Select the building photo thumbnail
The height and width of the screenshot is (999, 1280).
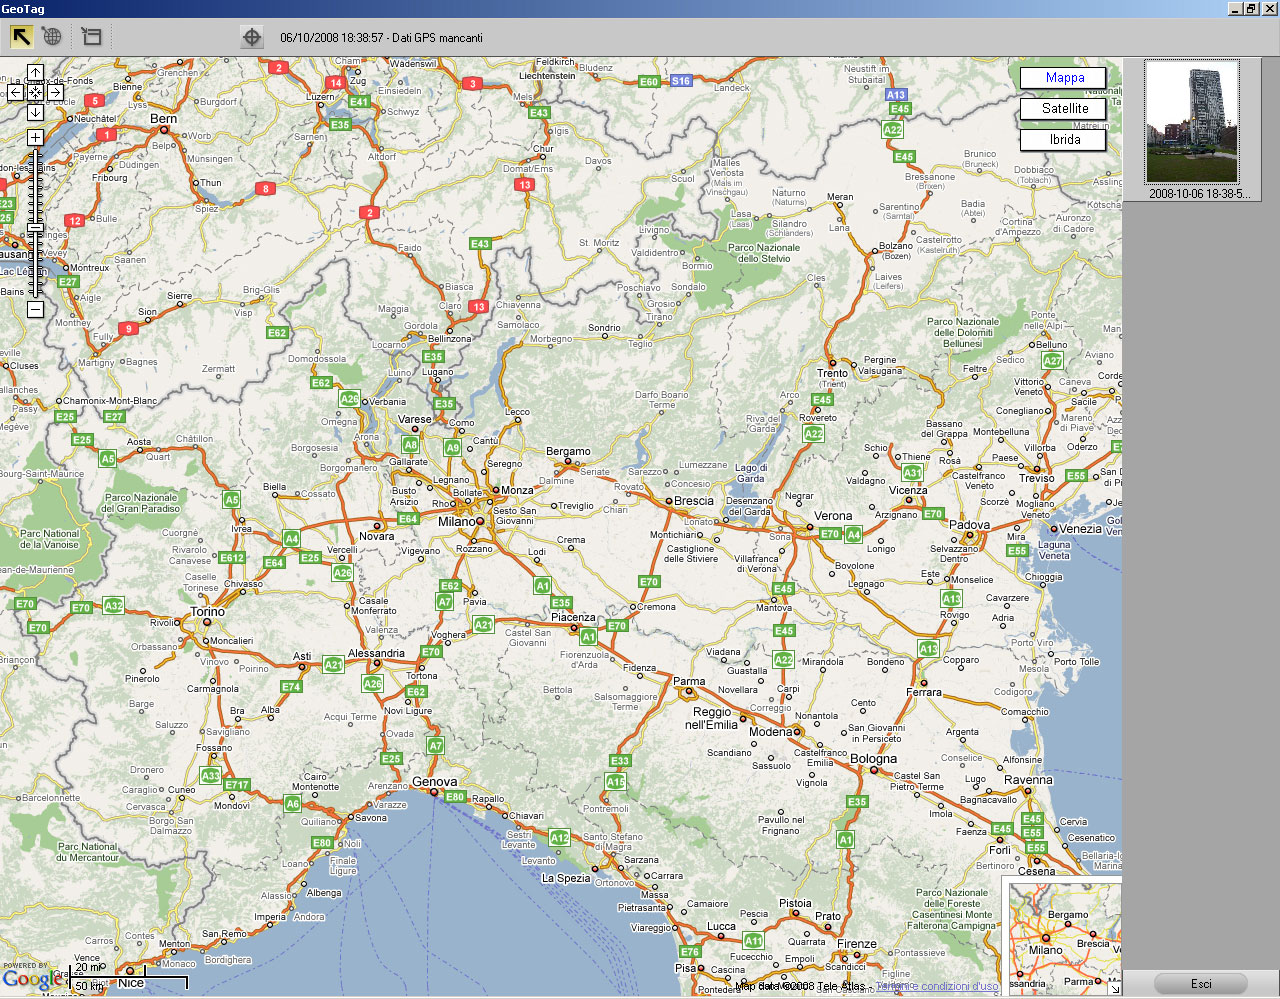point(1191,122)
